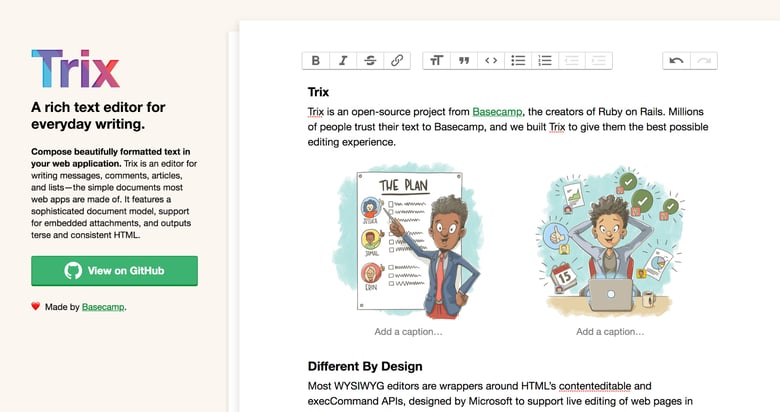
Task: Apply block quote formatting
Action: pos(464,61)
